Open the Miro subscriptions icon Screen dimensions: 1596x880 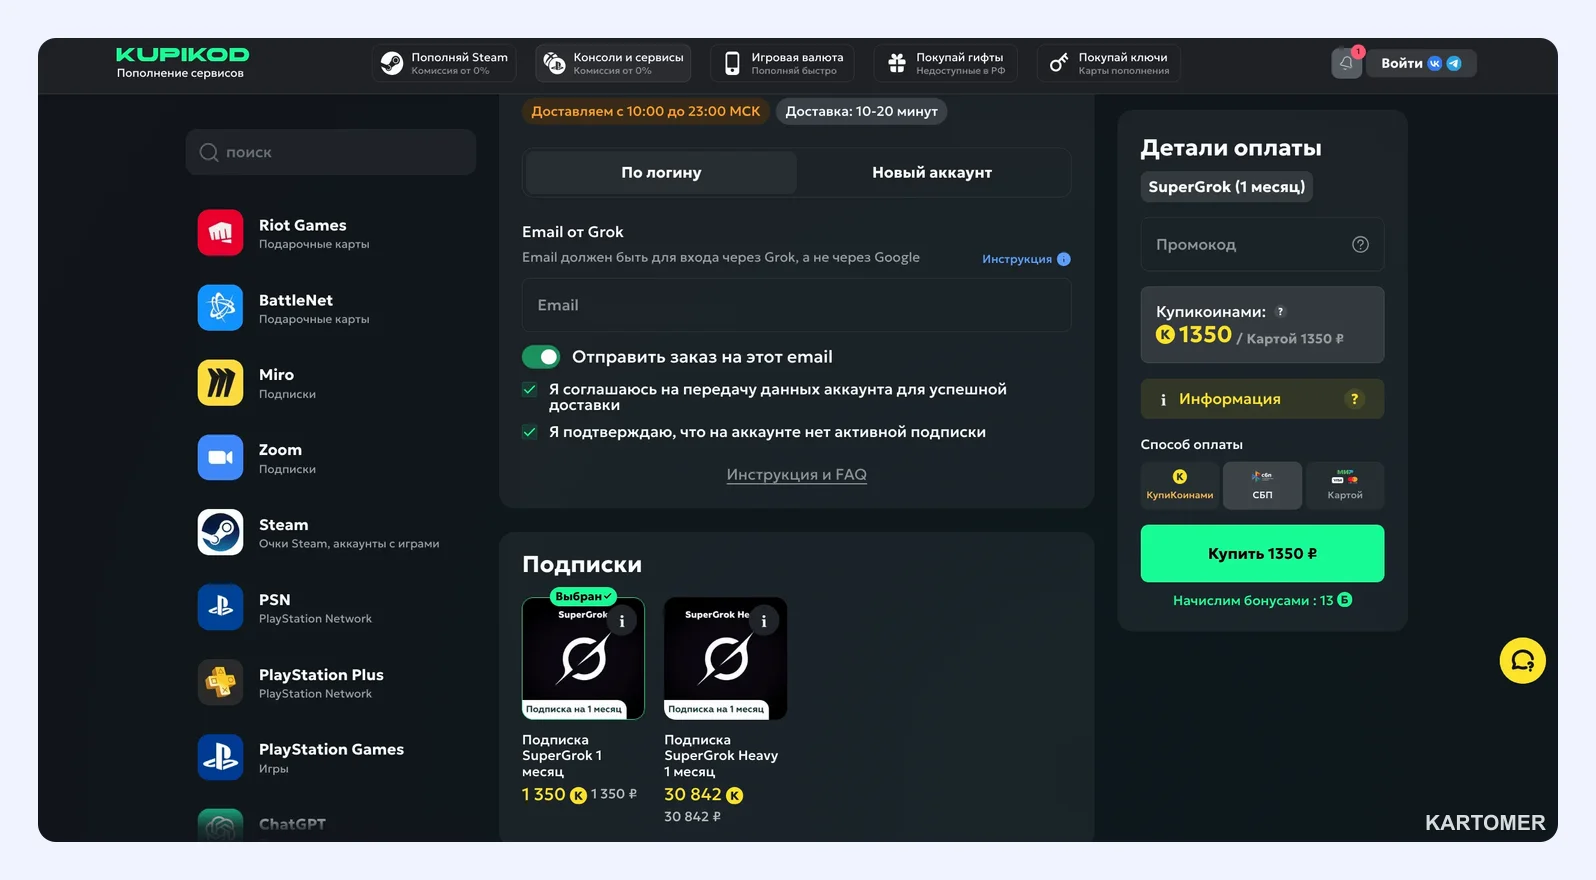[x=220, y=383]
